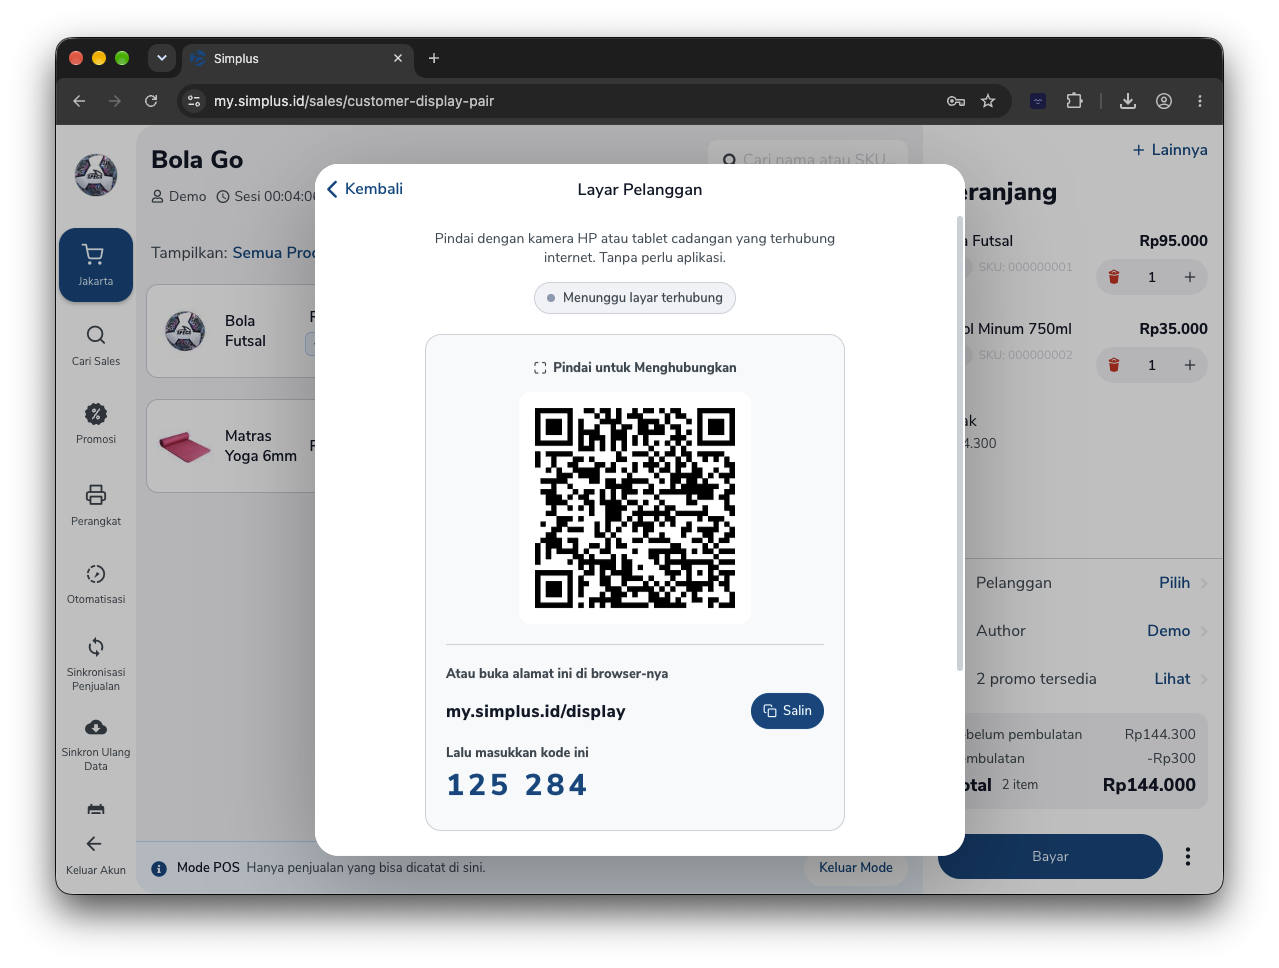Click Keluar Akun arrow icon
Viewport: 1279px width, 968px height.
click(94, 844)
